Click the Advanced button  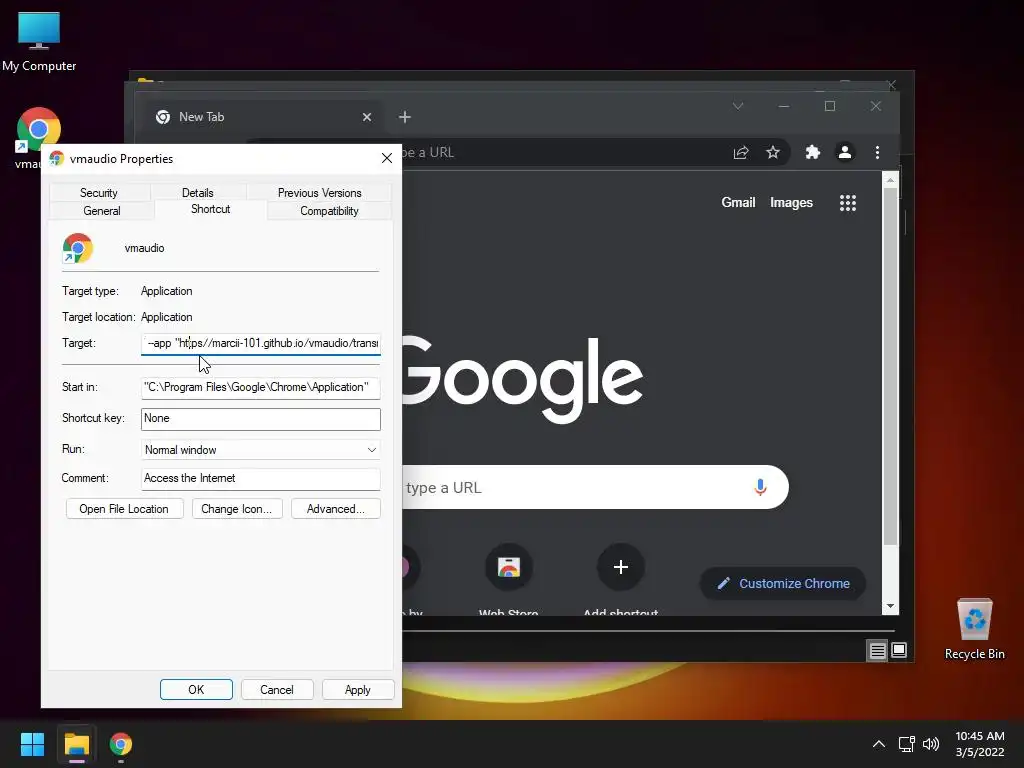click(336, 509)
